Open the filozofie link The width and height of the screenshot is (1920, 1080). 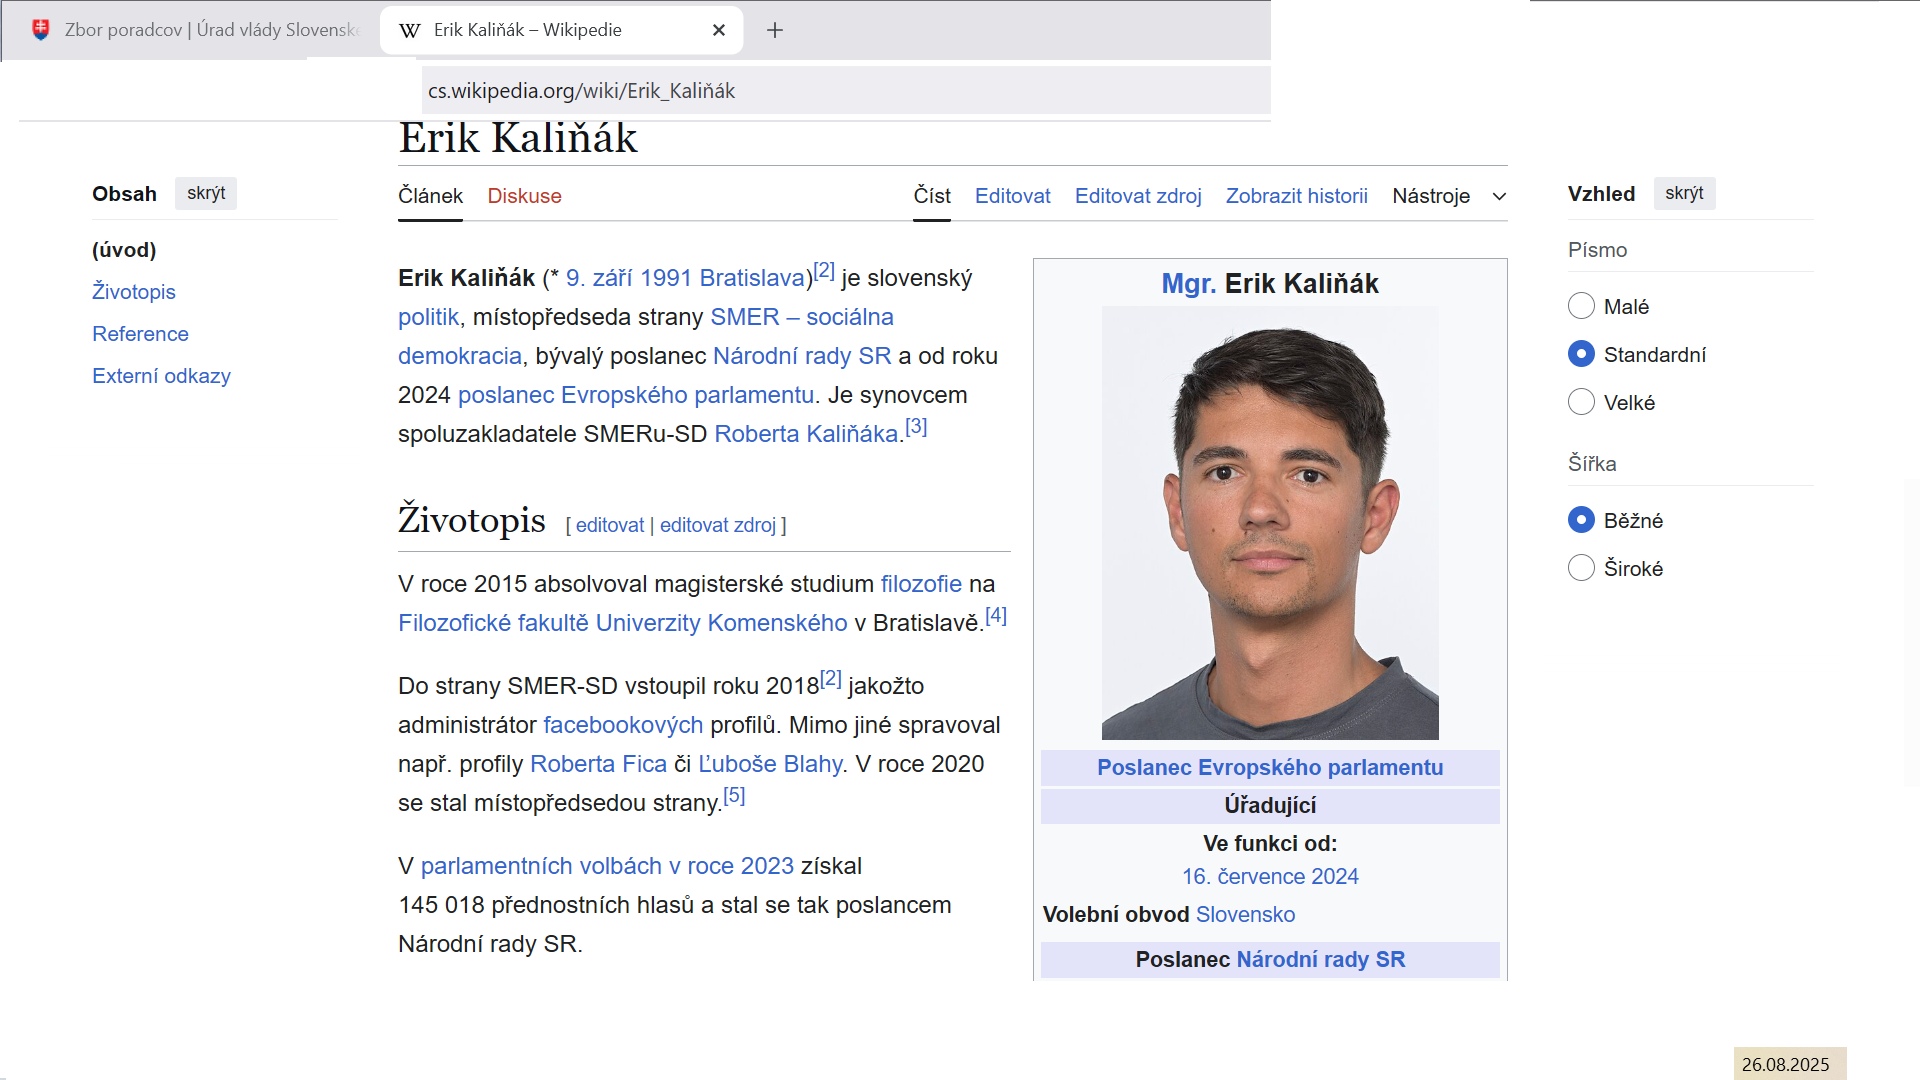[x=921, y=584]
